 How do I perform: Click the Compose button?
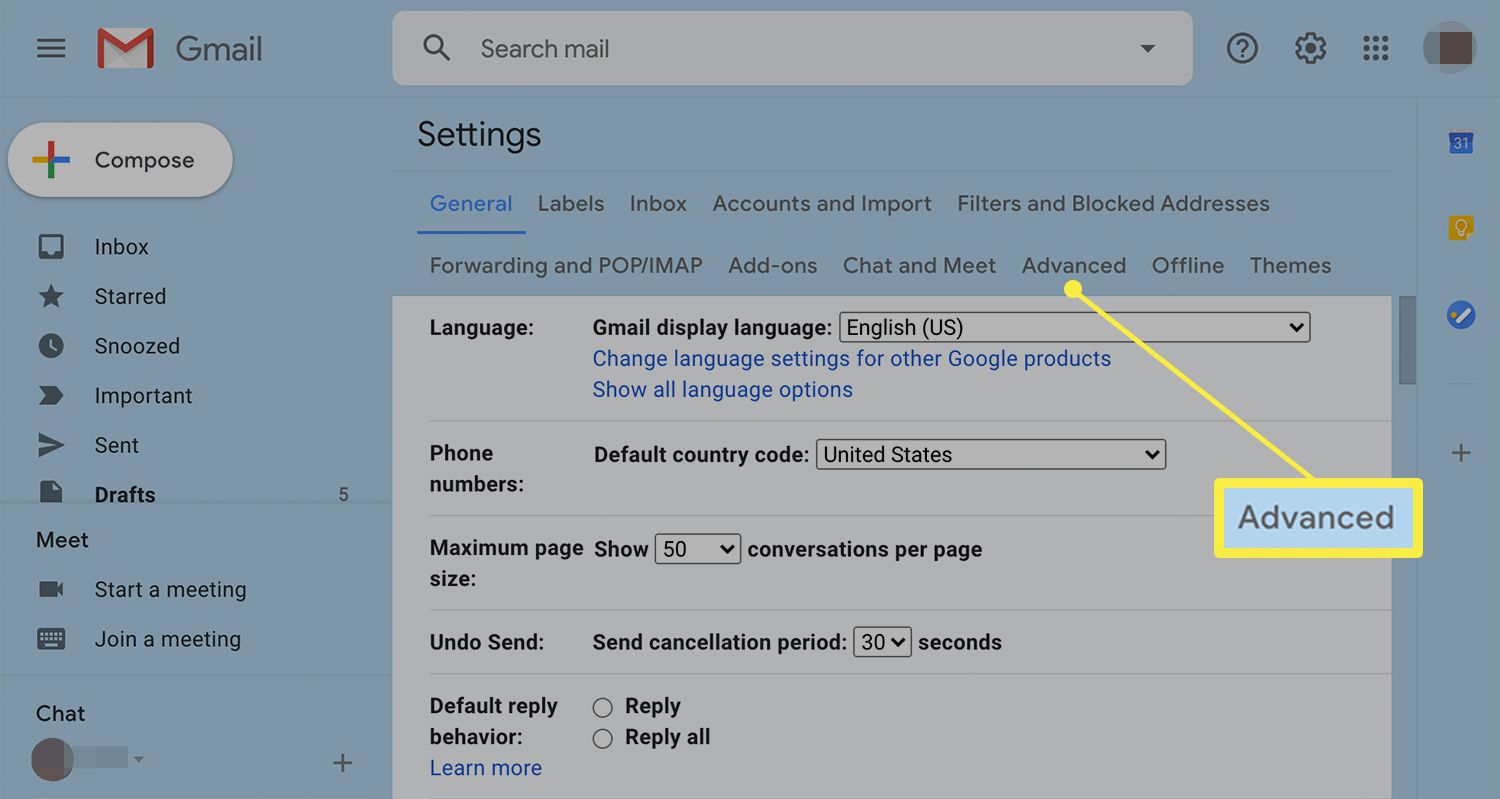[x=120, y=160]
